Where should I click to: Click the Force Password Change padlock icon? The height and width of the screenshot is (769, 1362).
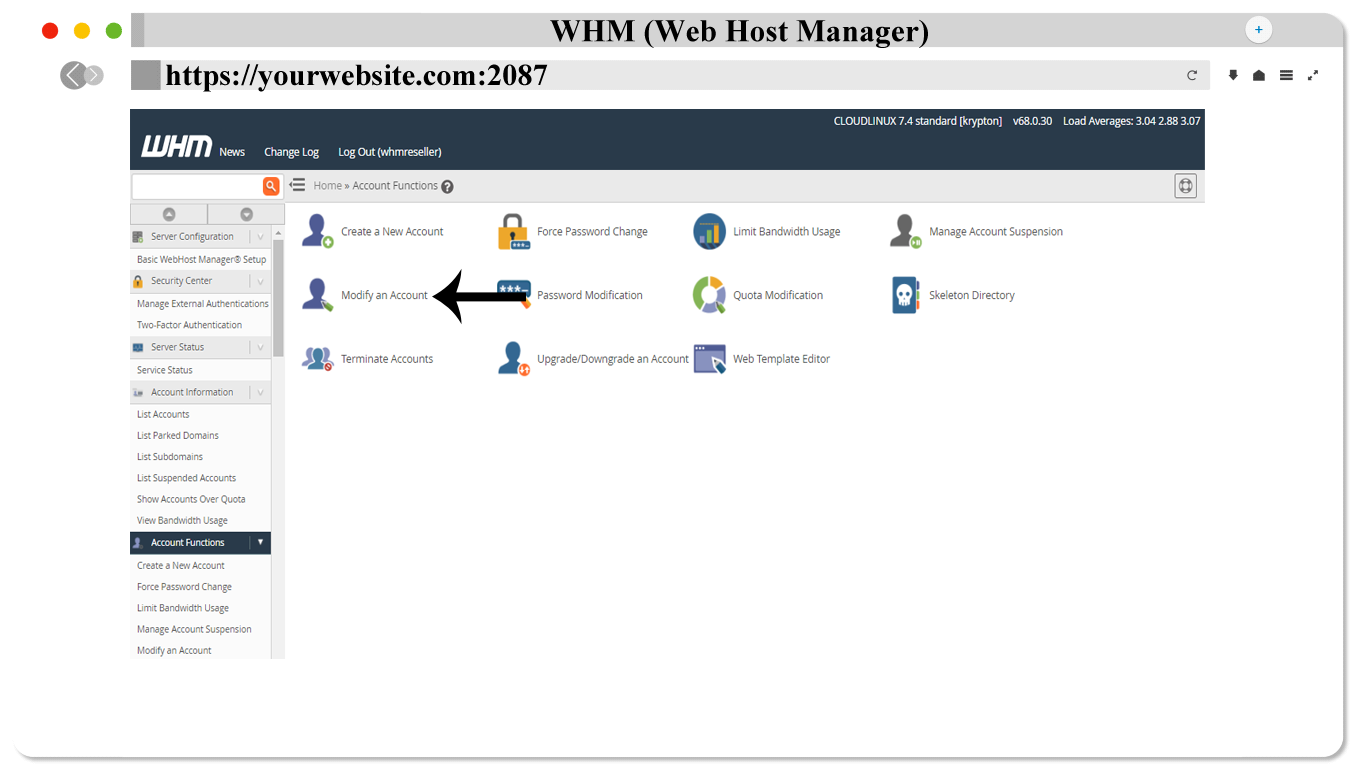(513, 231)
